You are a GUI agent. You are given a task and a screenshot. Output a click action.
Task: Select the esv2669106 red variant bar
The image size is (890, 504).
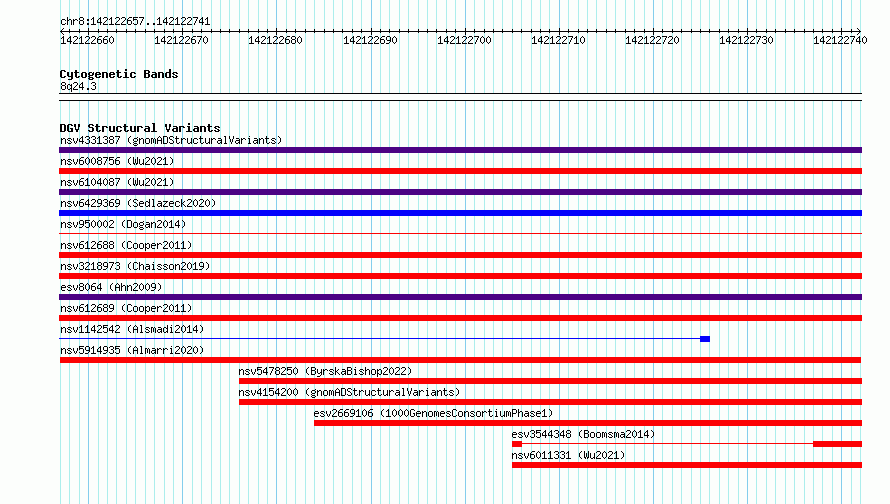tap(588, 423)
